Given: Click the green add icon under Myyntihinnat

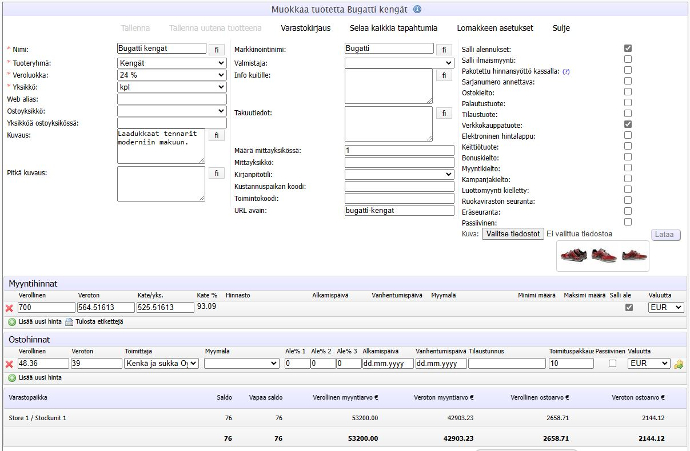Looking at the screenshot, I should point(12,322).
